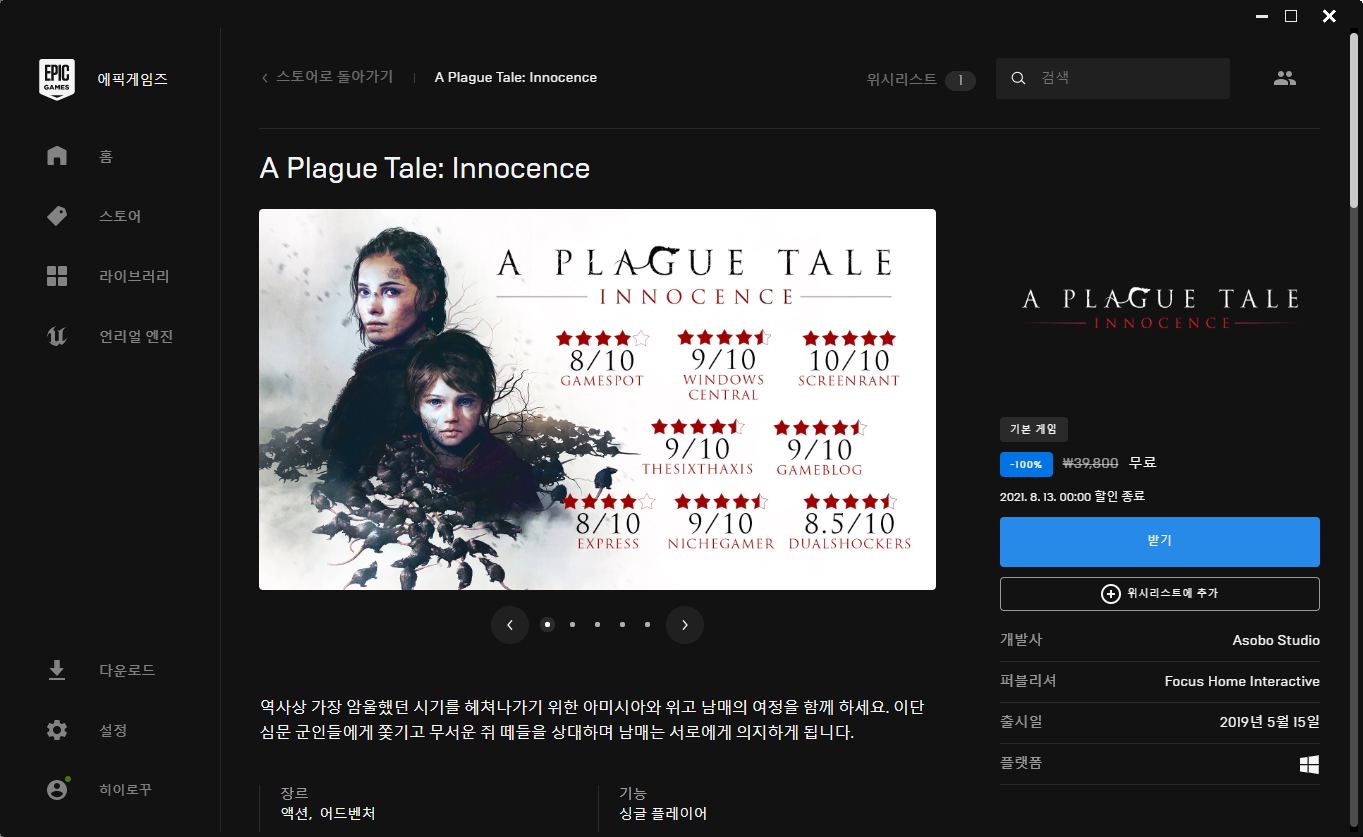Click the search magnifier icon
The image size is (1363, 837).
pyautogui.click(x=1018, y=78)
